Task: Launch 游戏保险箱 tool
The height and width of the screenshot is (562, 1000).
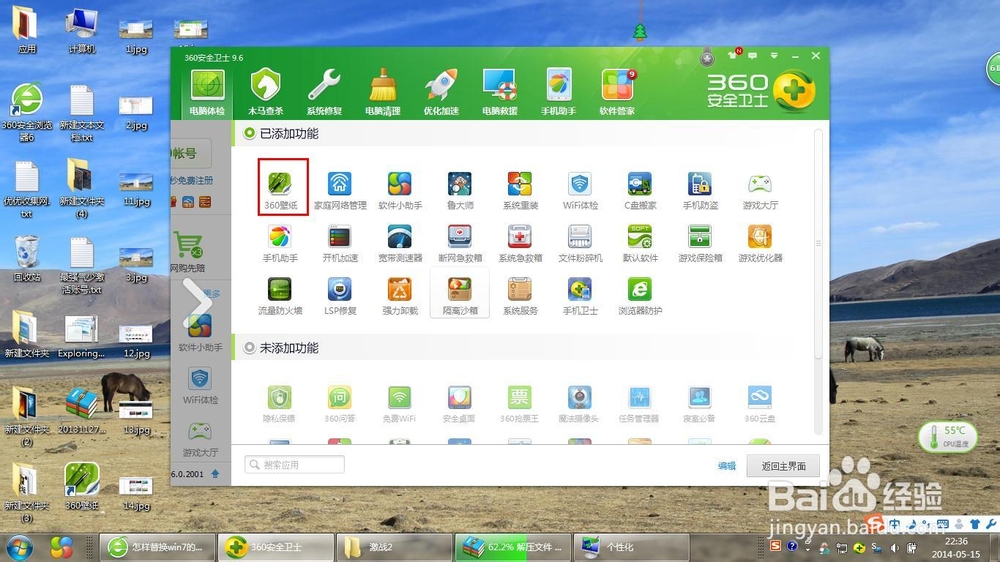Action: (x=700, y=243)
